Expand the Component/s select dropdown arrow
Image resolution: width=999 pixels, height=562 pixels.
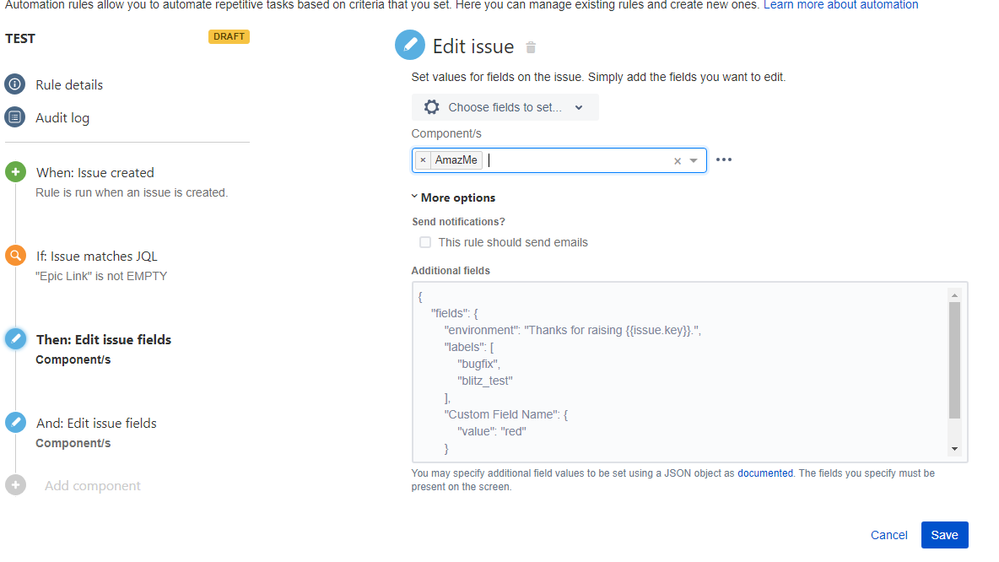coord(694,161)
